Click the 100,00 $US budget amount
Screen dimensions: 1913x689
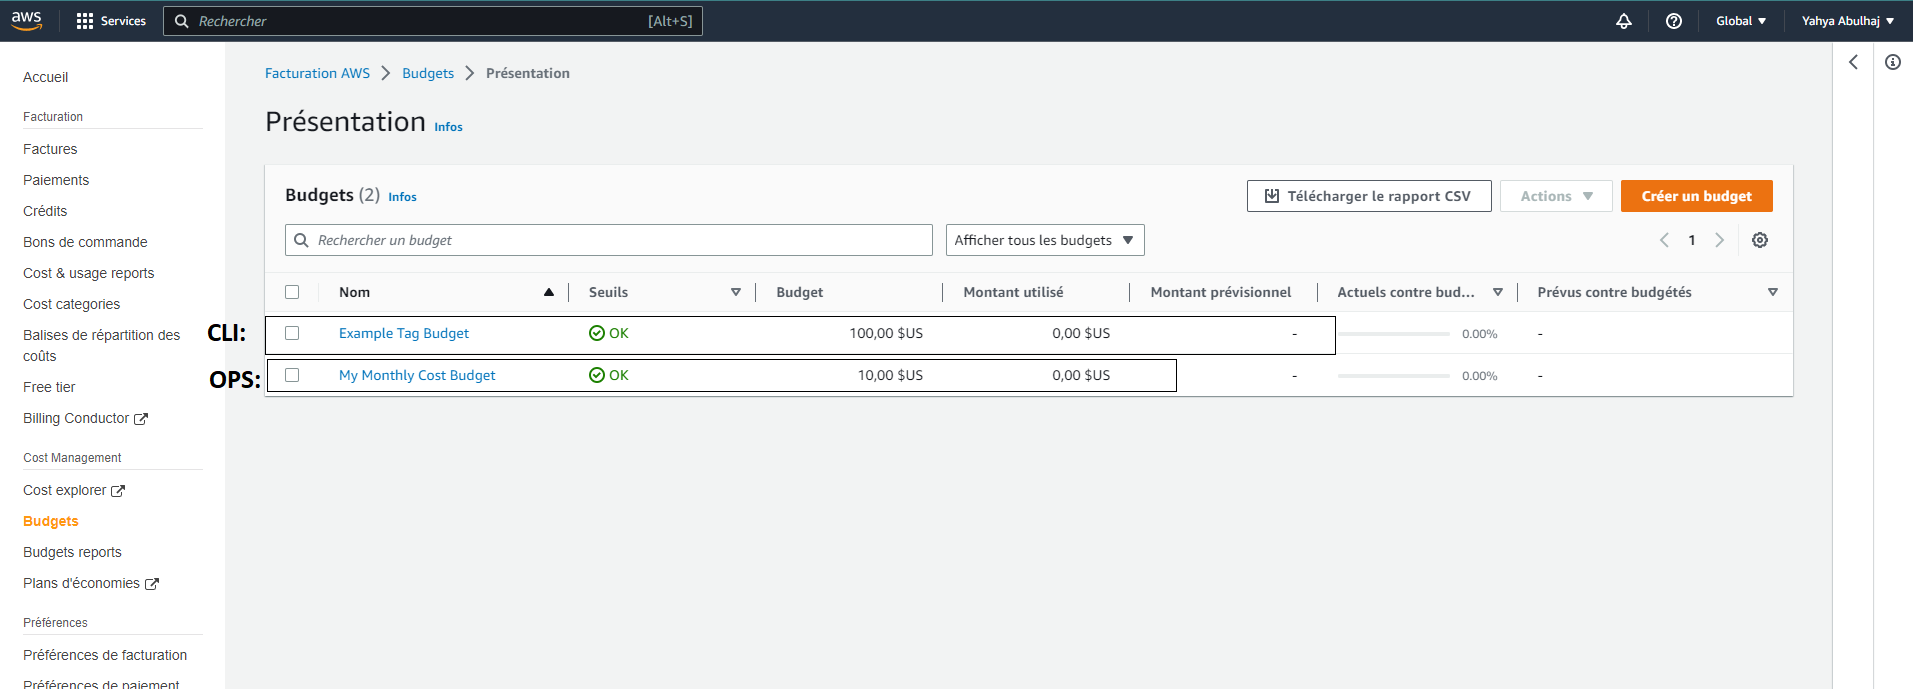pos(886,333)
